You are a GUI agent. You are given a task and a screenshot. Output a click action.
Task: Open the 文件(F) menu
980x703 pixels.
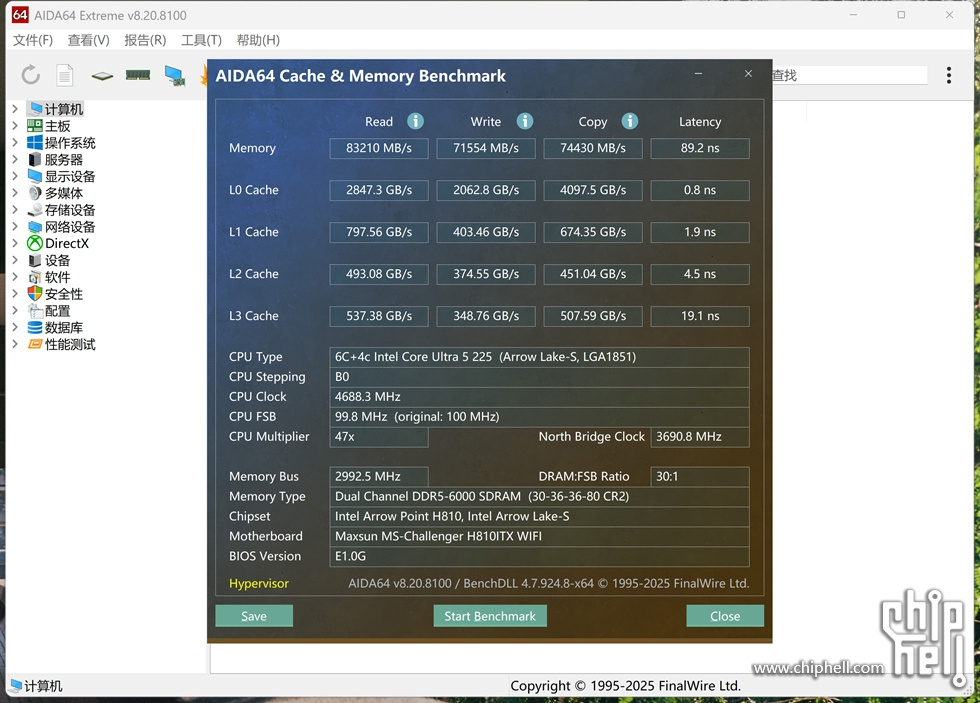(33, 40)
